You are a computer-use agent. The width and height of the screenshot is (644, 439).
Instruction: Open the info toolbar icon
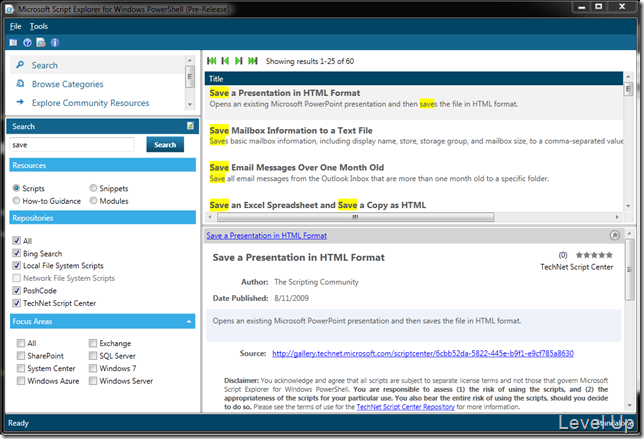pos(55,42)
